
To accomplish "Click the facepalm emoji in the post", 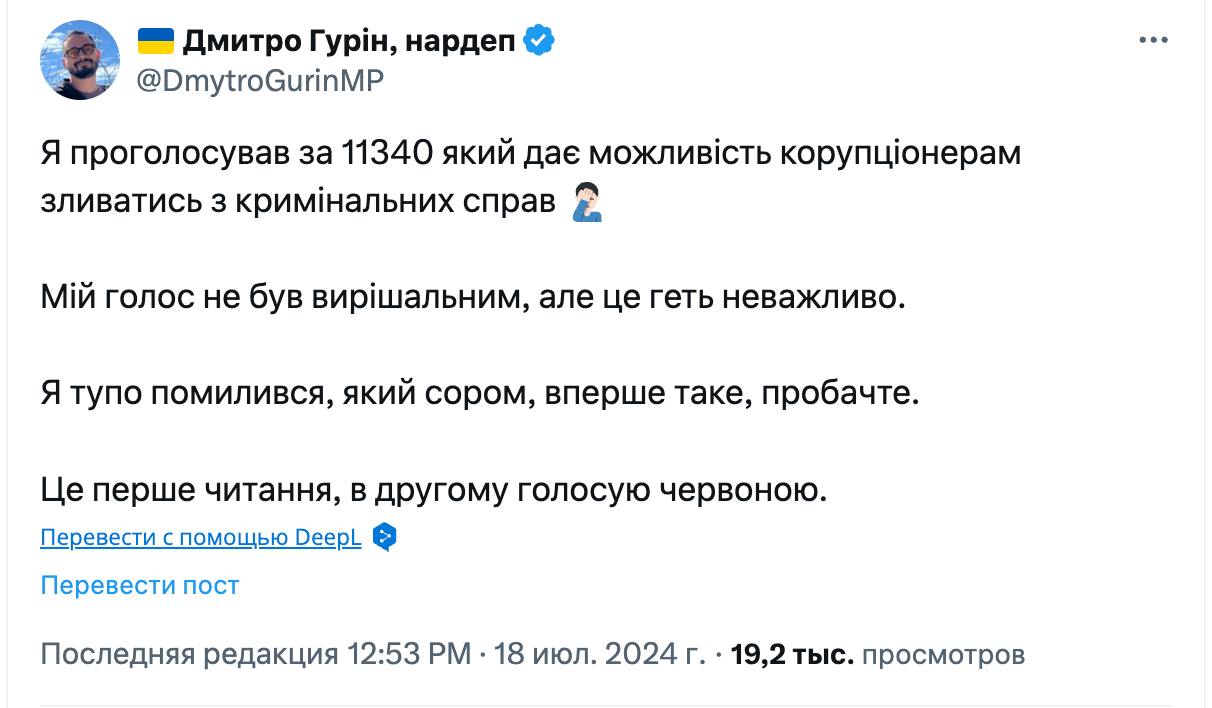I will click(586, 203).
